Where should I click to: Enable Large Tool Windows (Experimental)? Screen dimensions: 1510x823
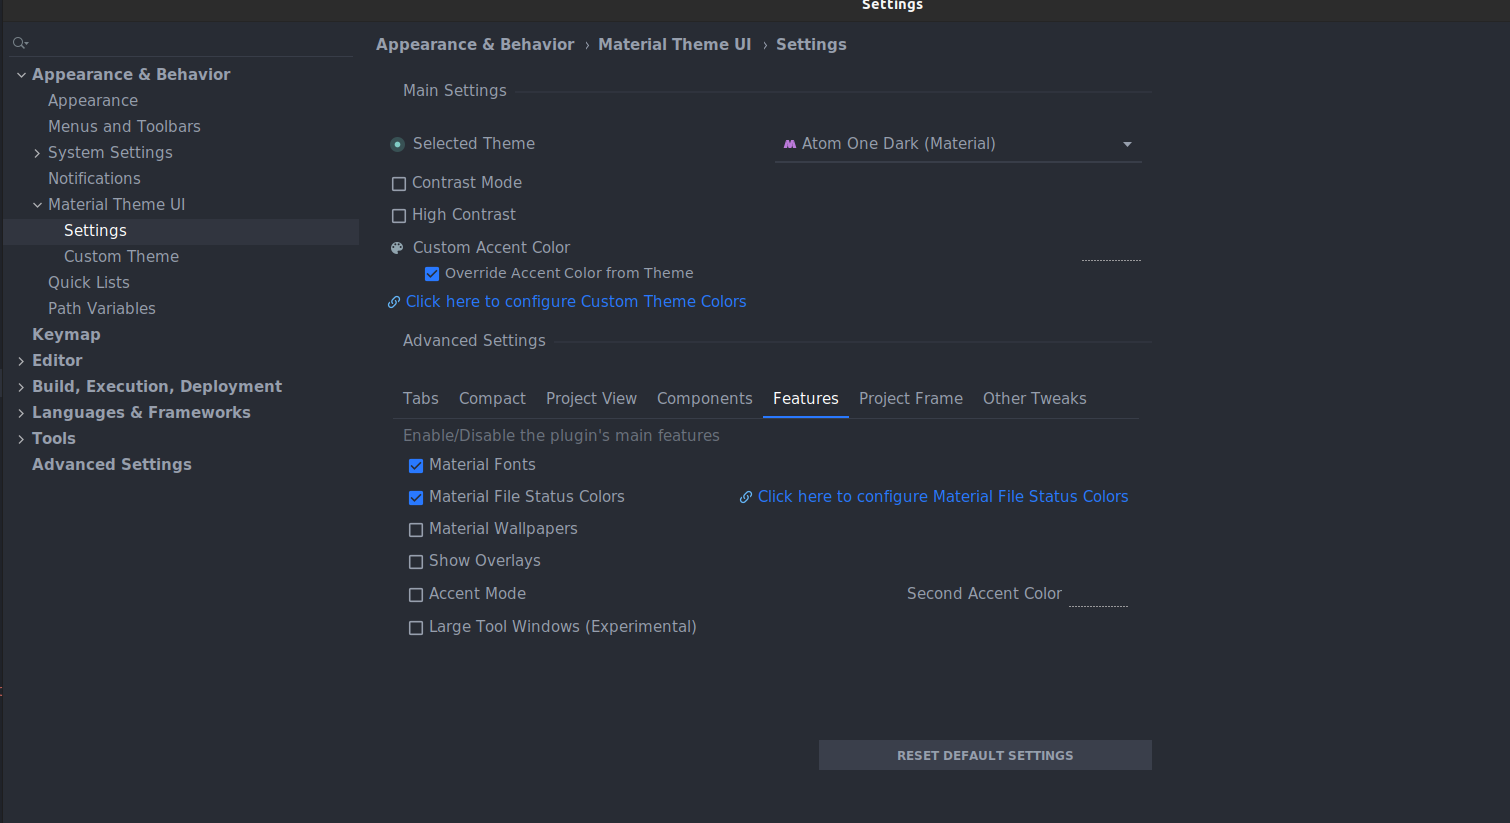click(x=416, y=628)
